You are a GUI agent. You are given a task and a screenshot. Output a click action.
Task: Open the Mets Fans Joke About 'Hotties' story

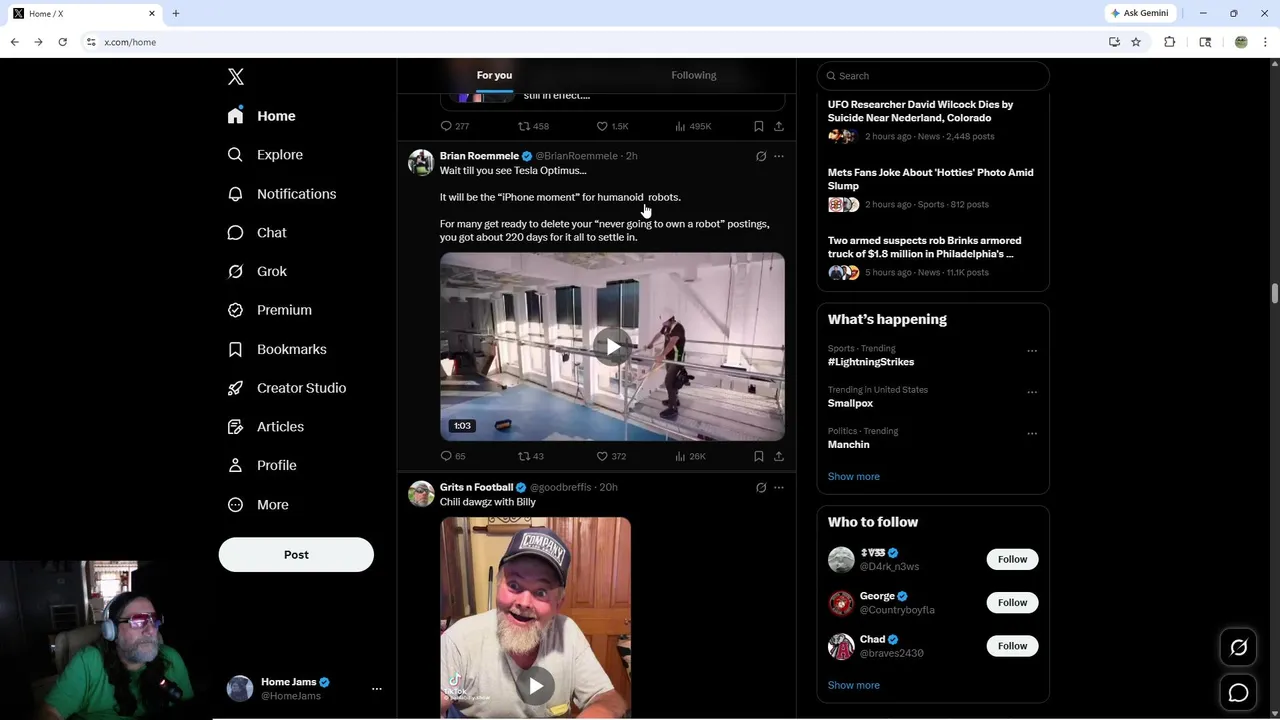tap(933, 188)
